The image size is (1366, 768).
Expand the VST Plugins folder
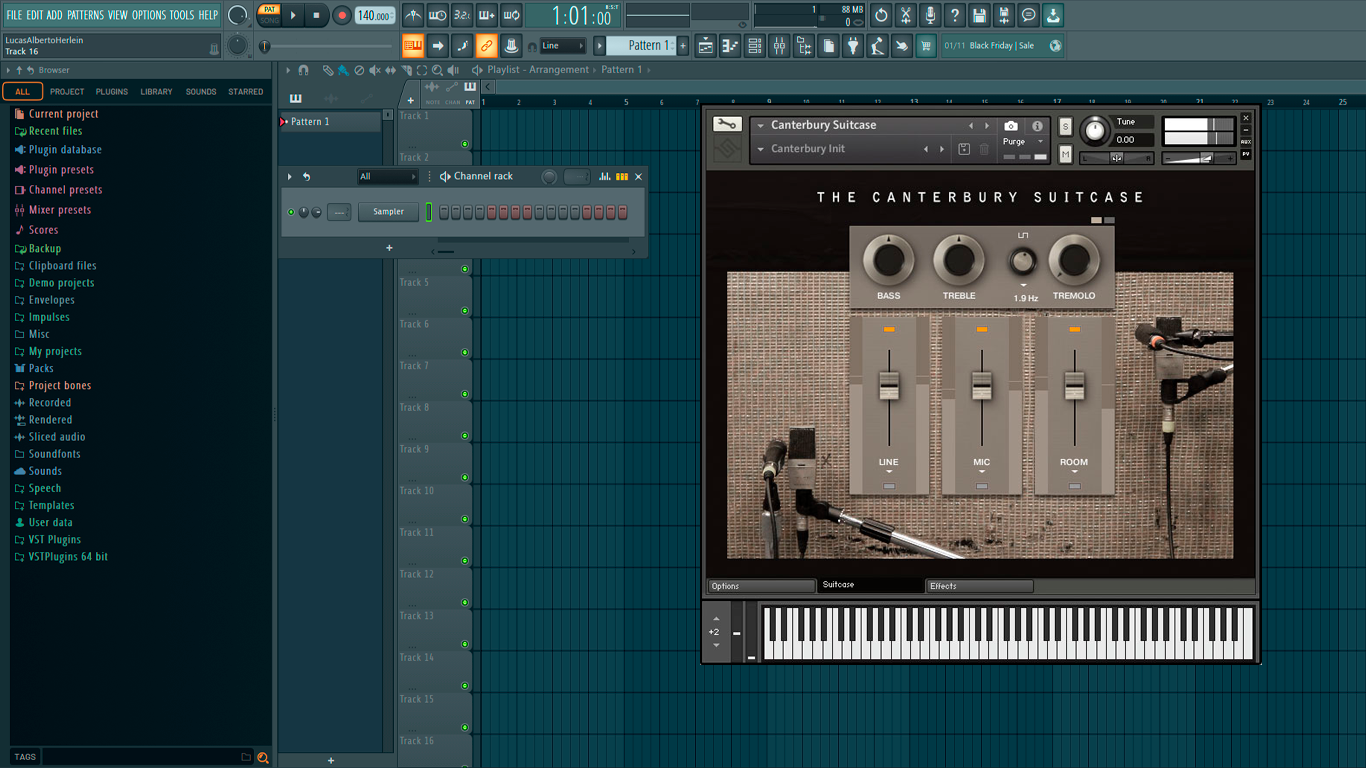(55, 539)
